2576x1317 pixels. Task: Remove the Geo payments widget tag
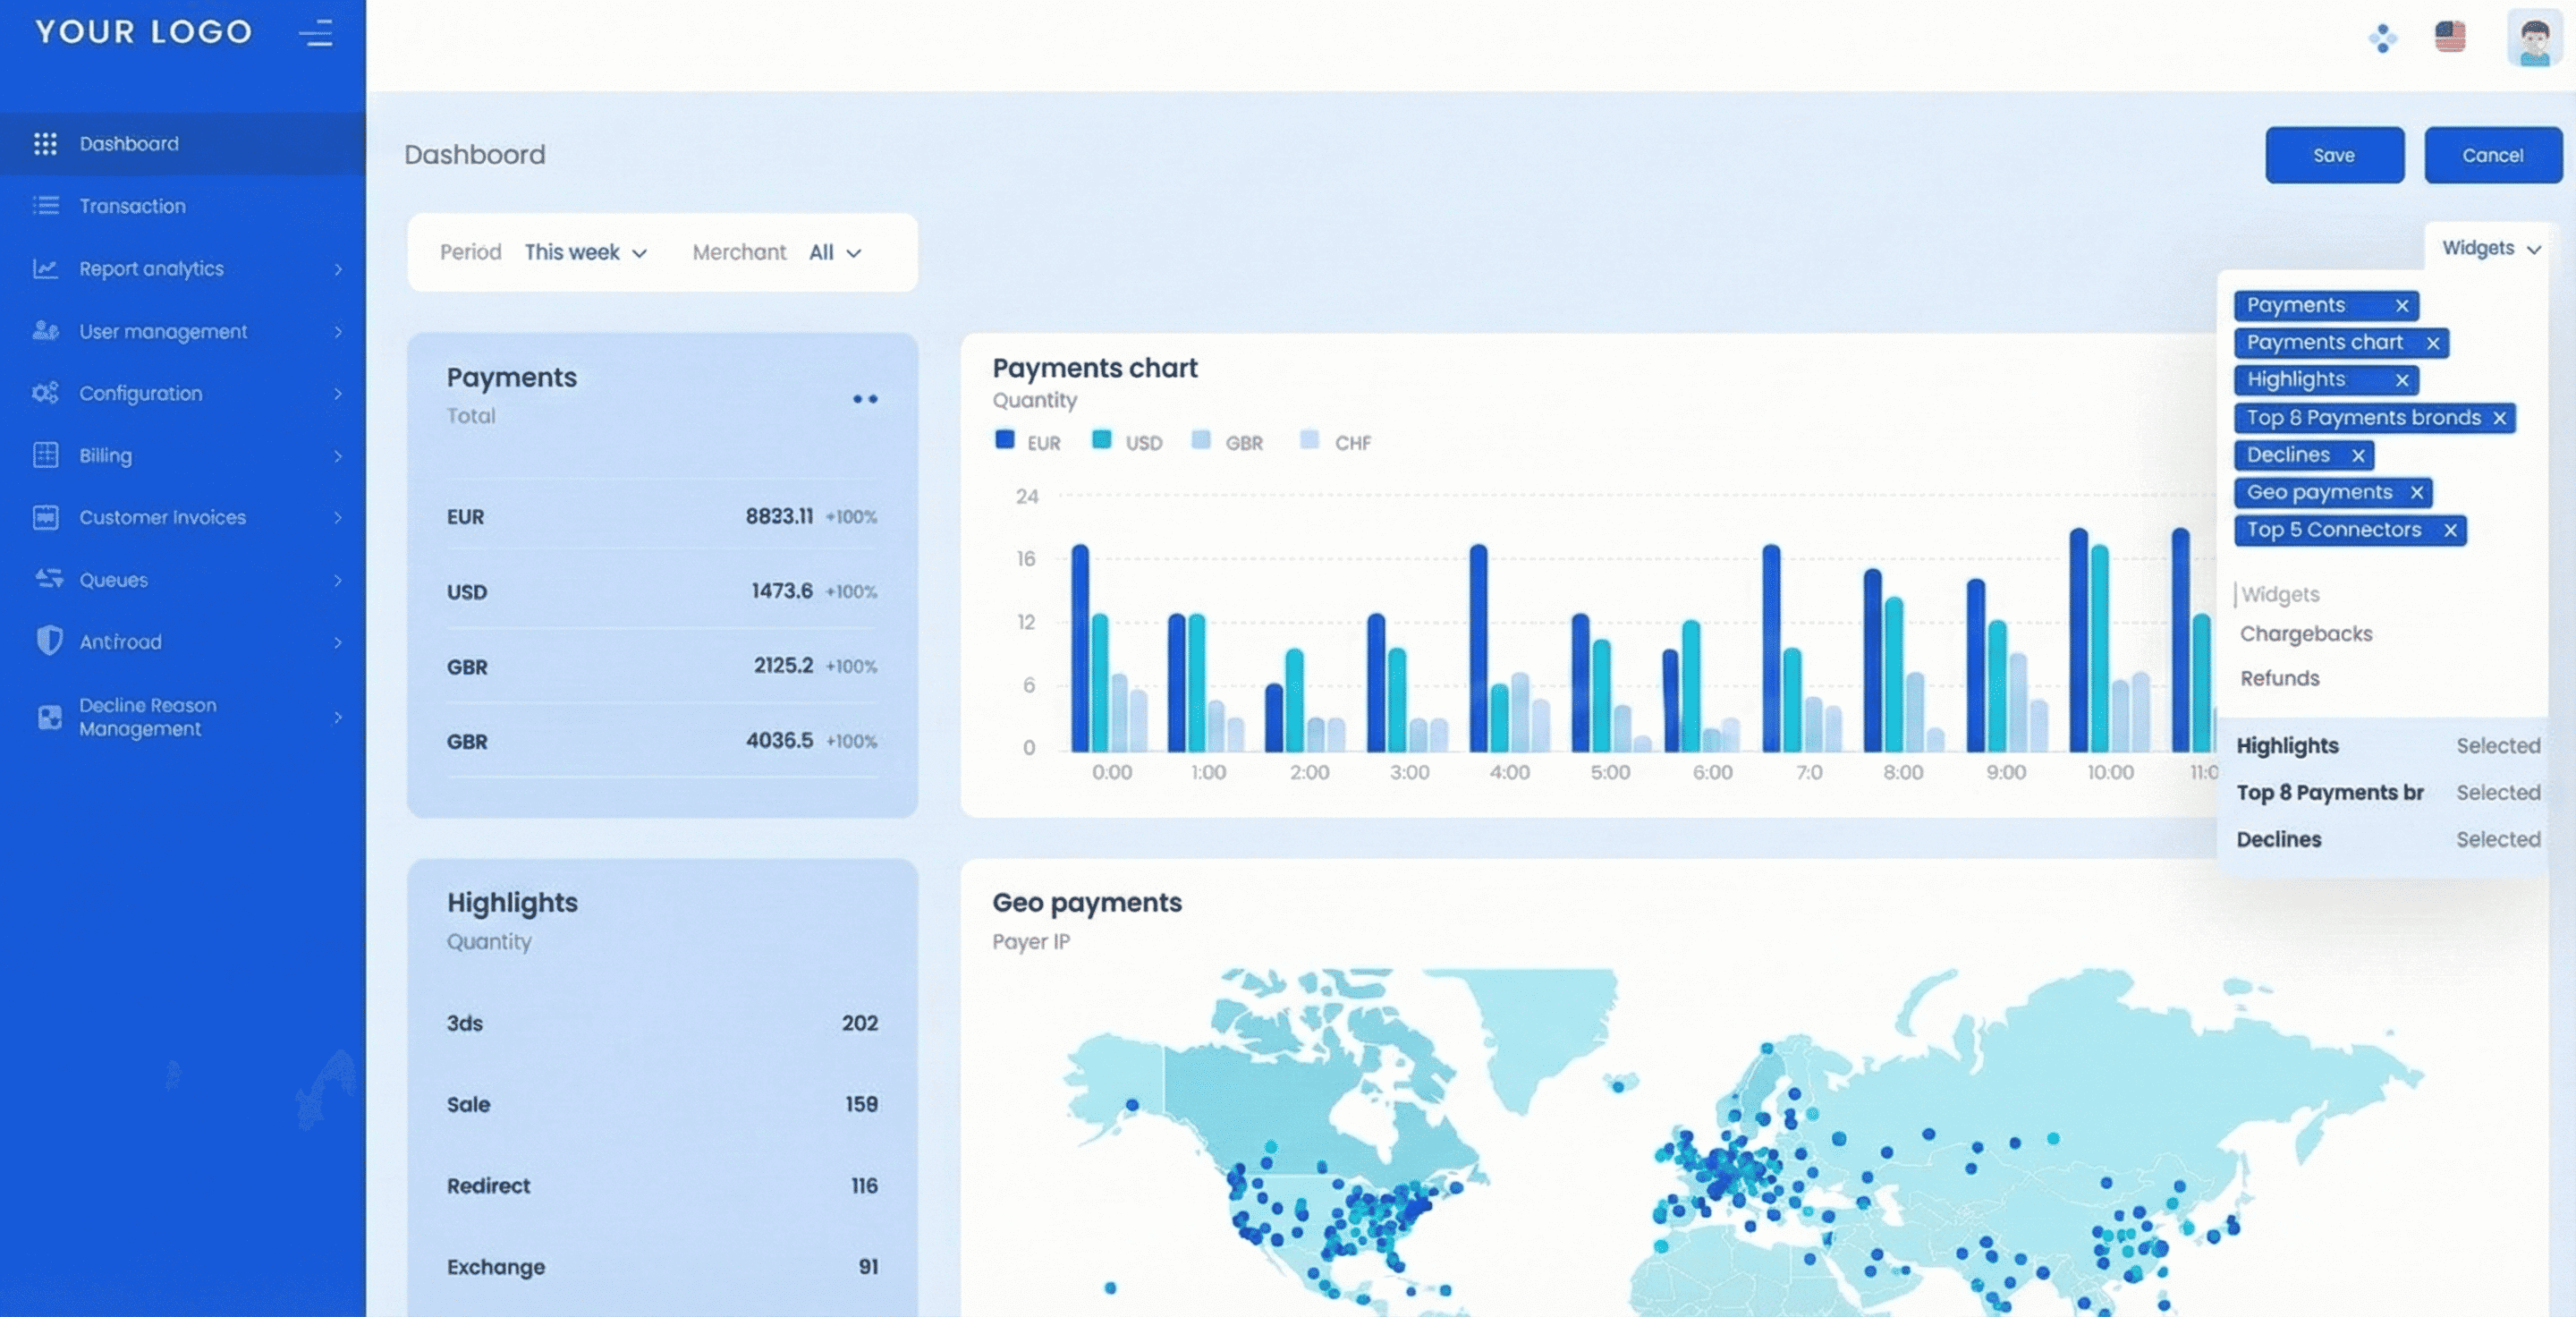(x=2416, y=492)
